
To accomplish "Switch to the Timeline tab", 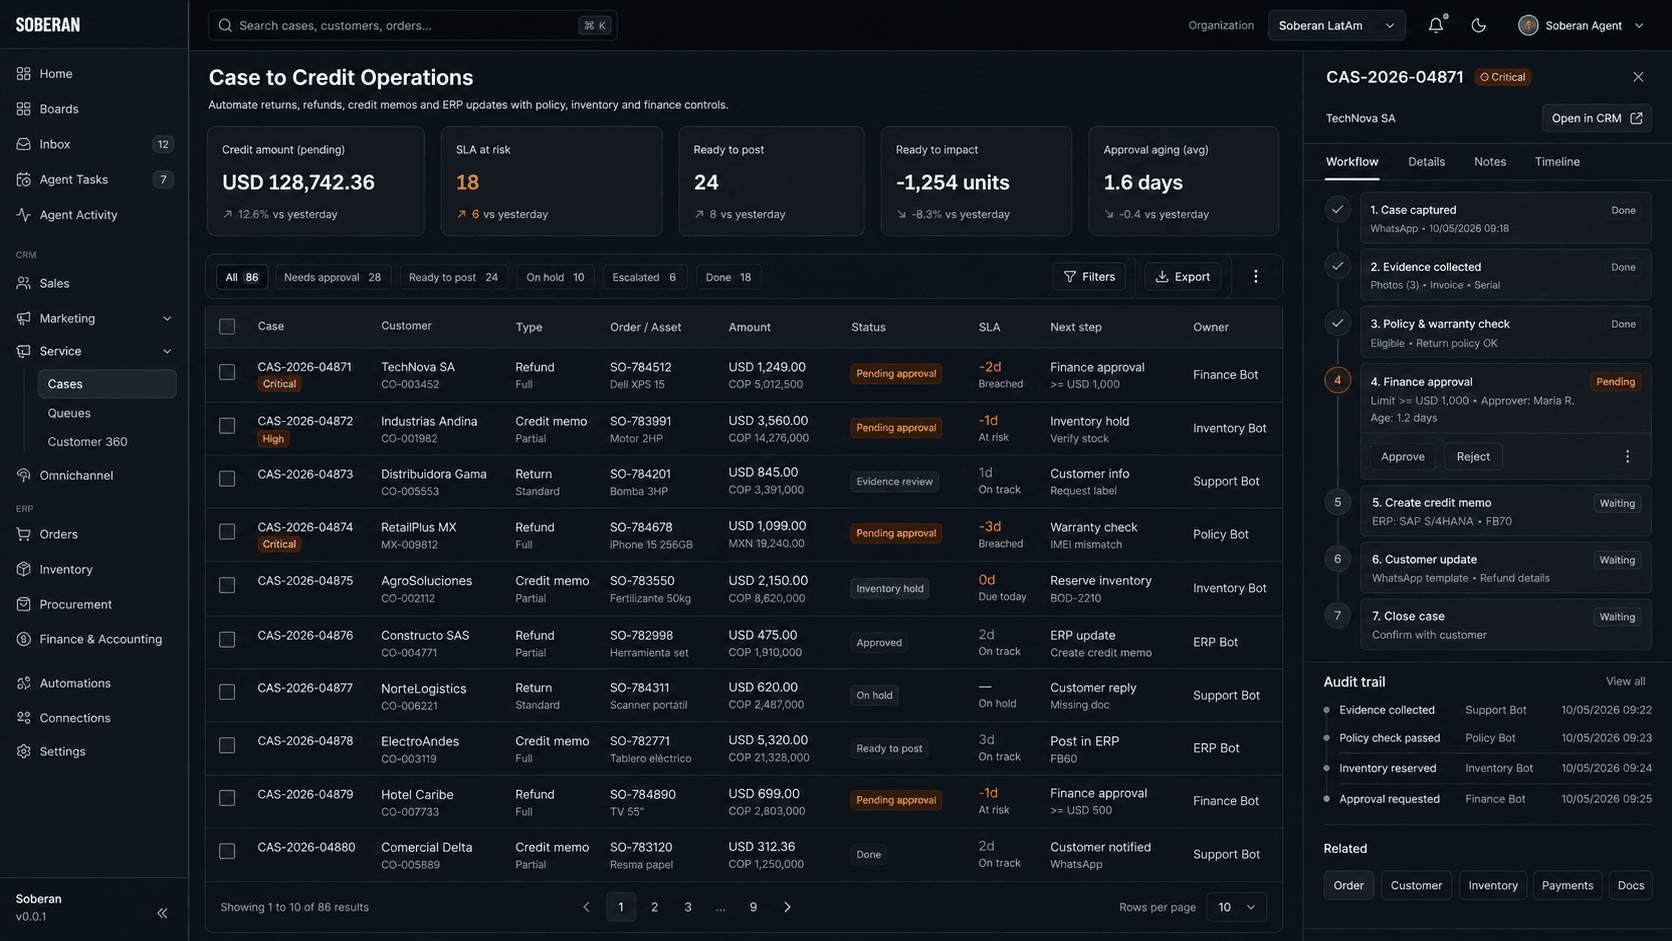I will (1557, 162).
